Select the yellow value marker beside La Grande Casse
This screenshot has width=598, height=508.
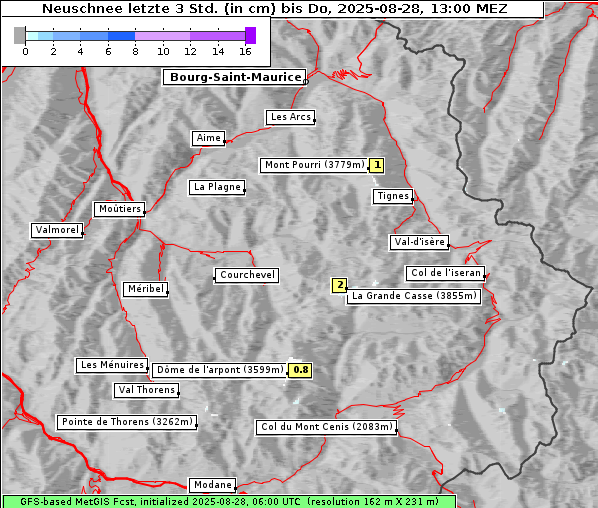point(339,285)
